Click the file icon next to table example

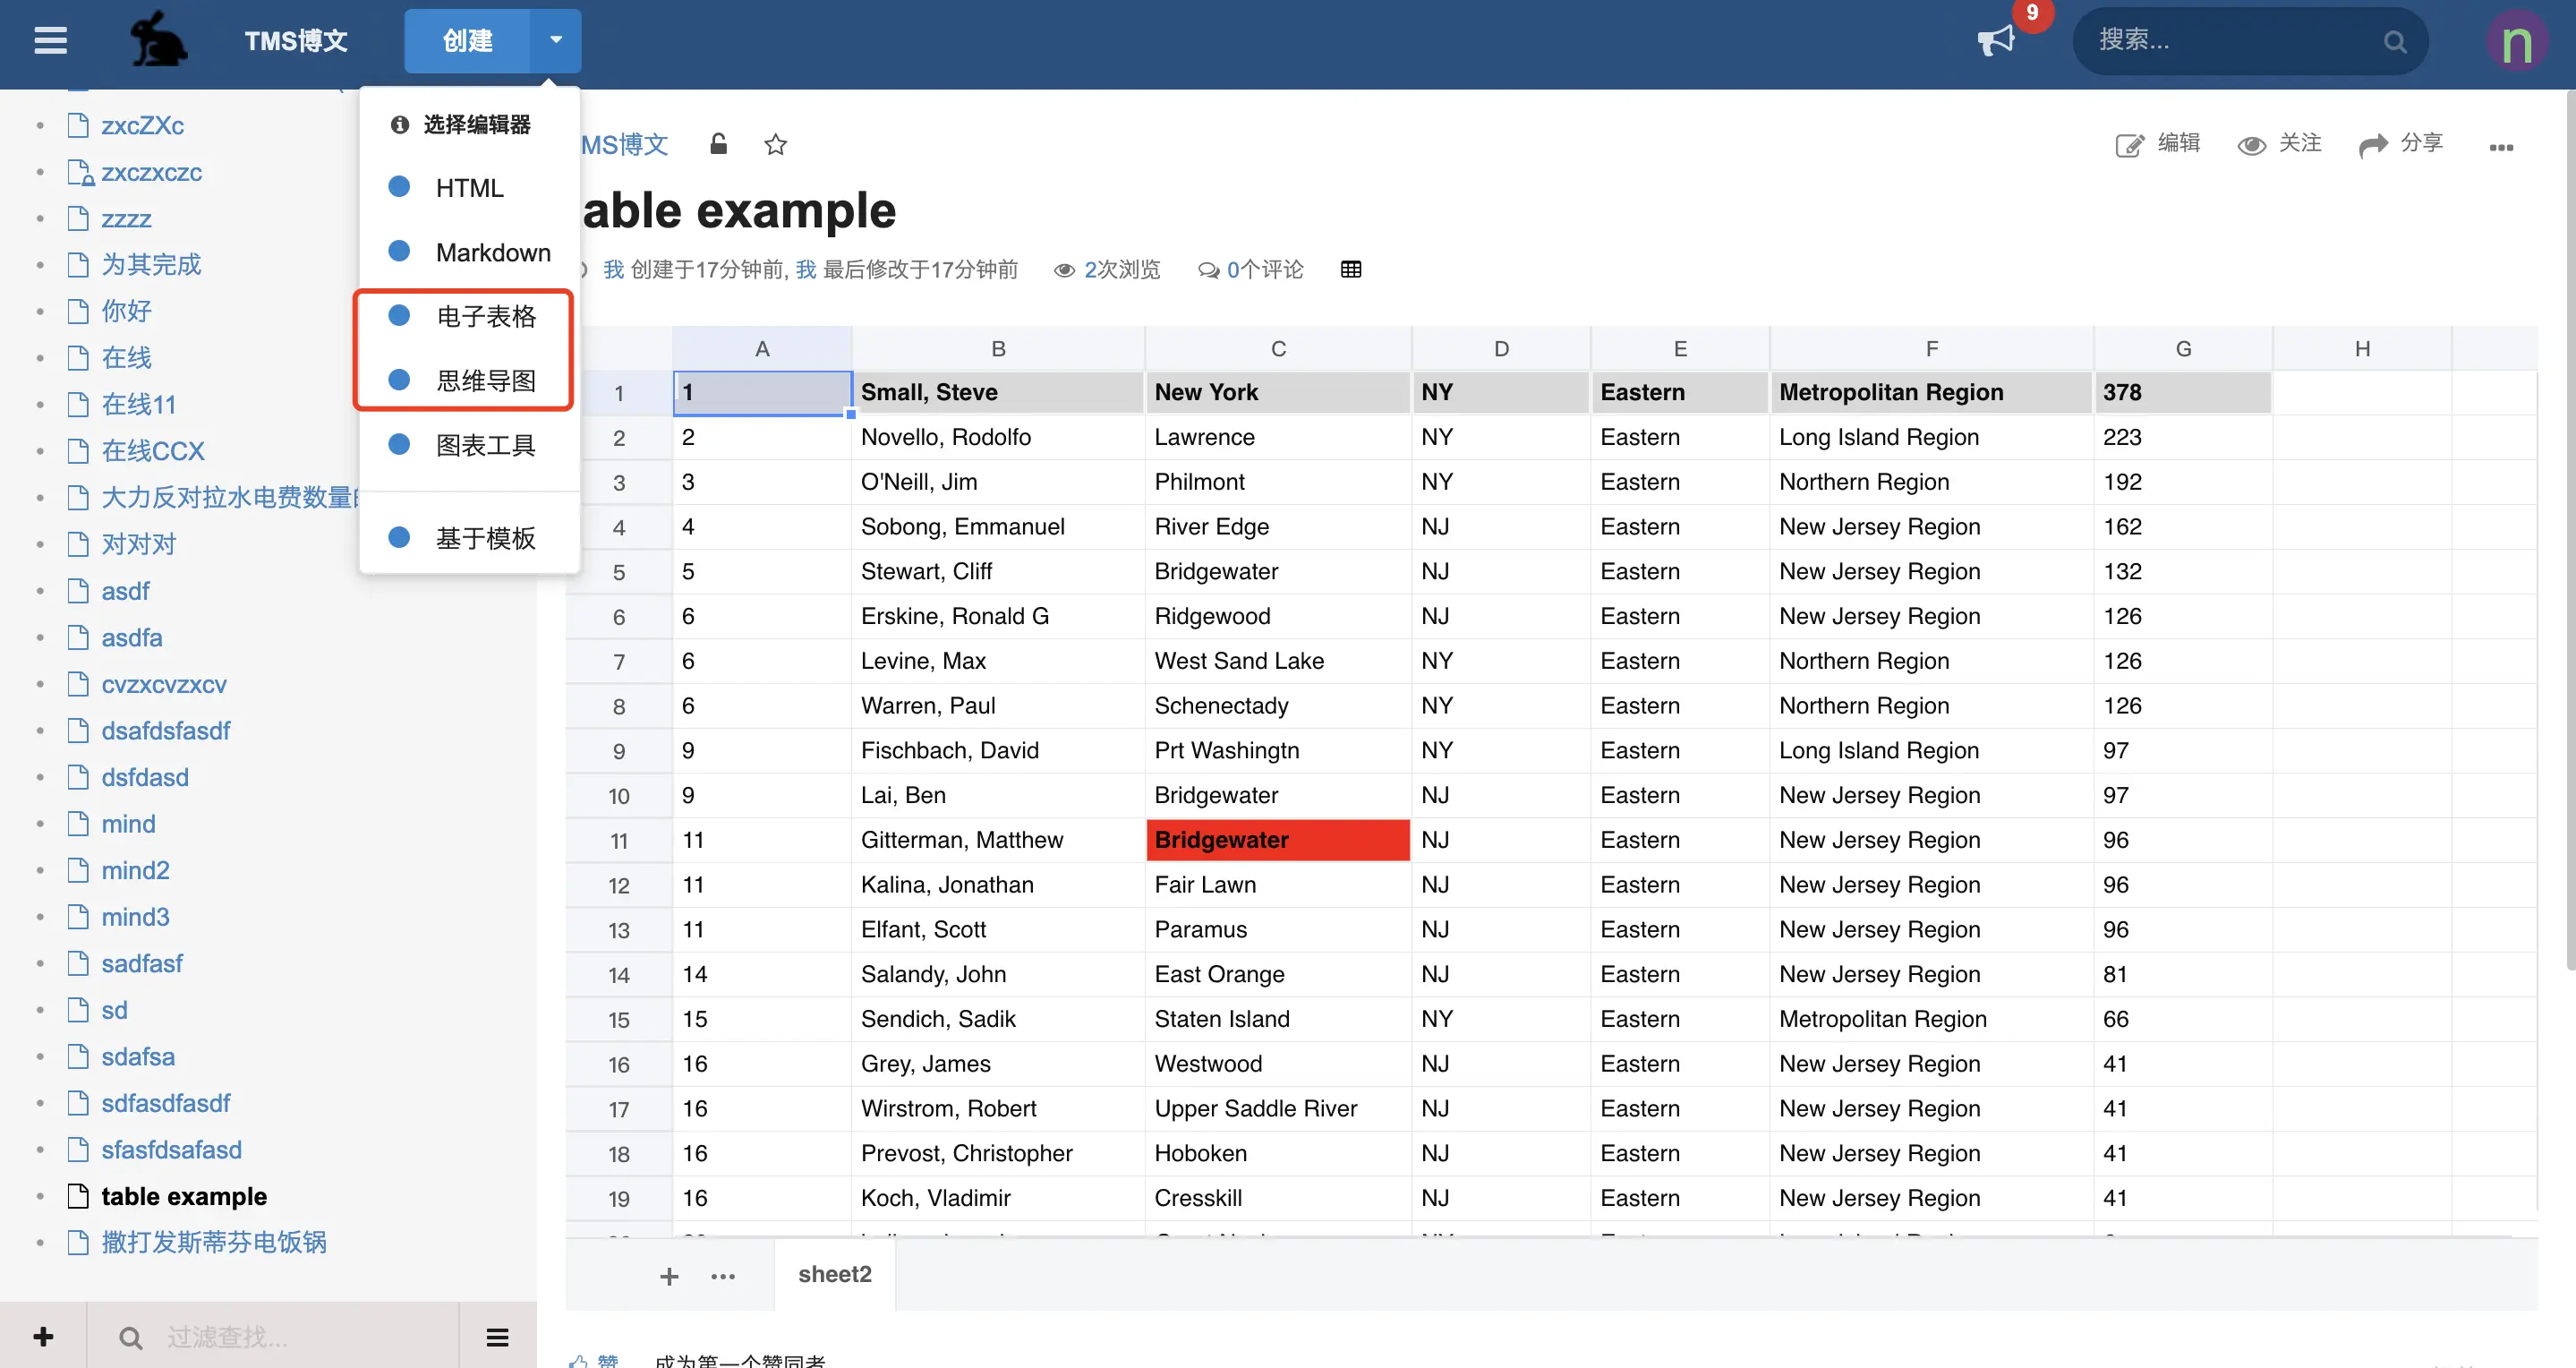[78, 1196]
